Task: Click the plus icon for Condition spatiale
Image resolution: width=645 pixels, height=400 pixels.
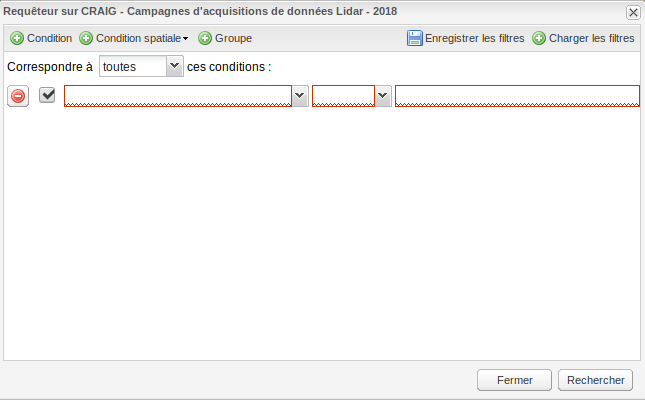Action: click(x=86, y=38)
